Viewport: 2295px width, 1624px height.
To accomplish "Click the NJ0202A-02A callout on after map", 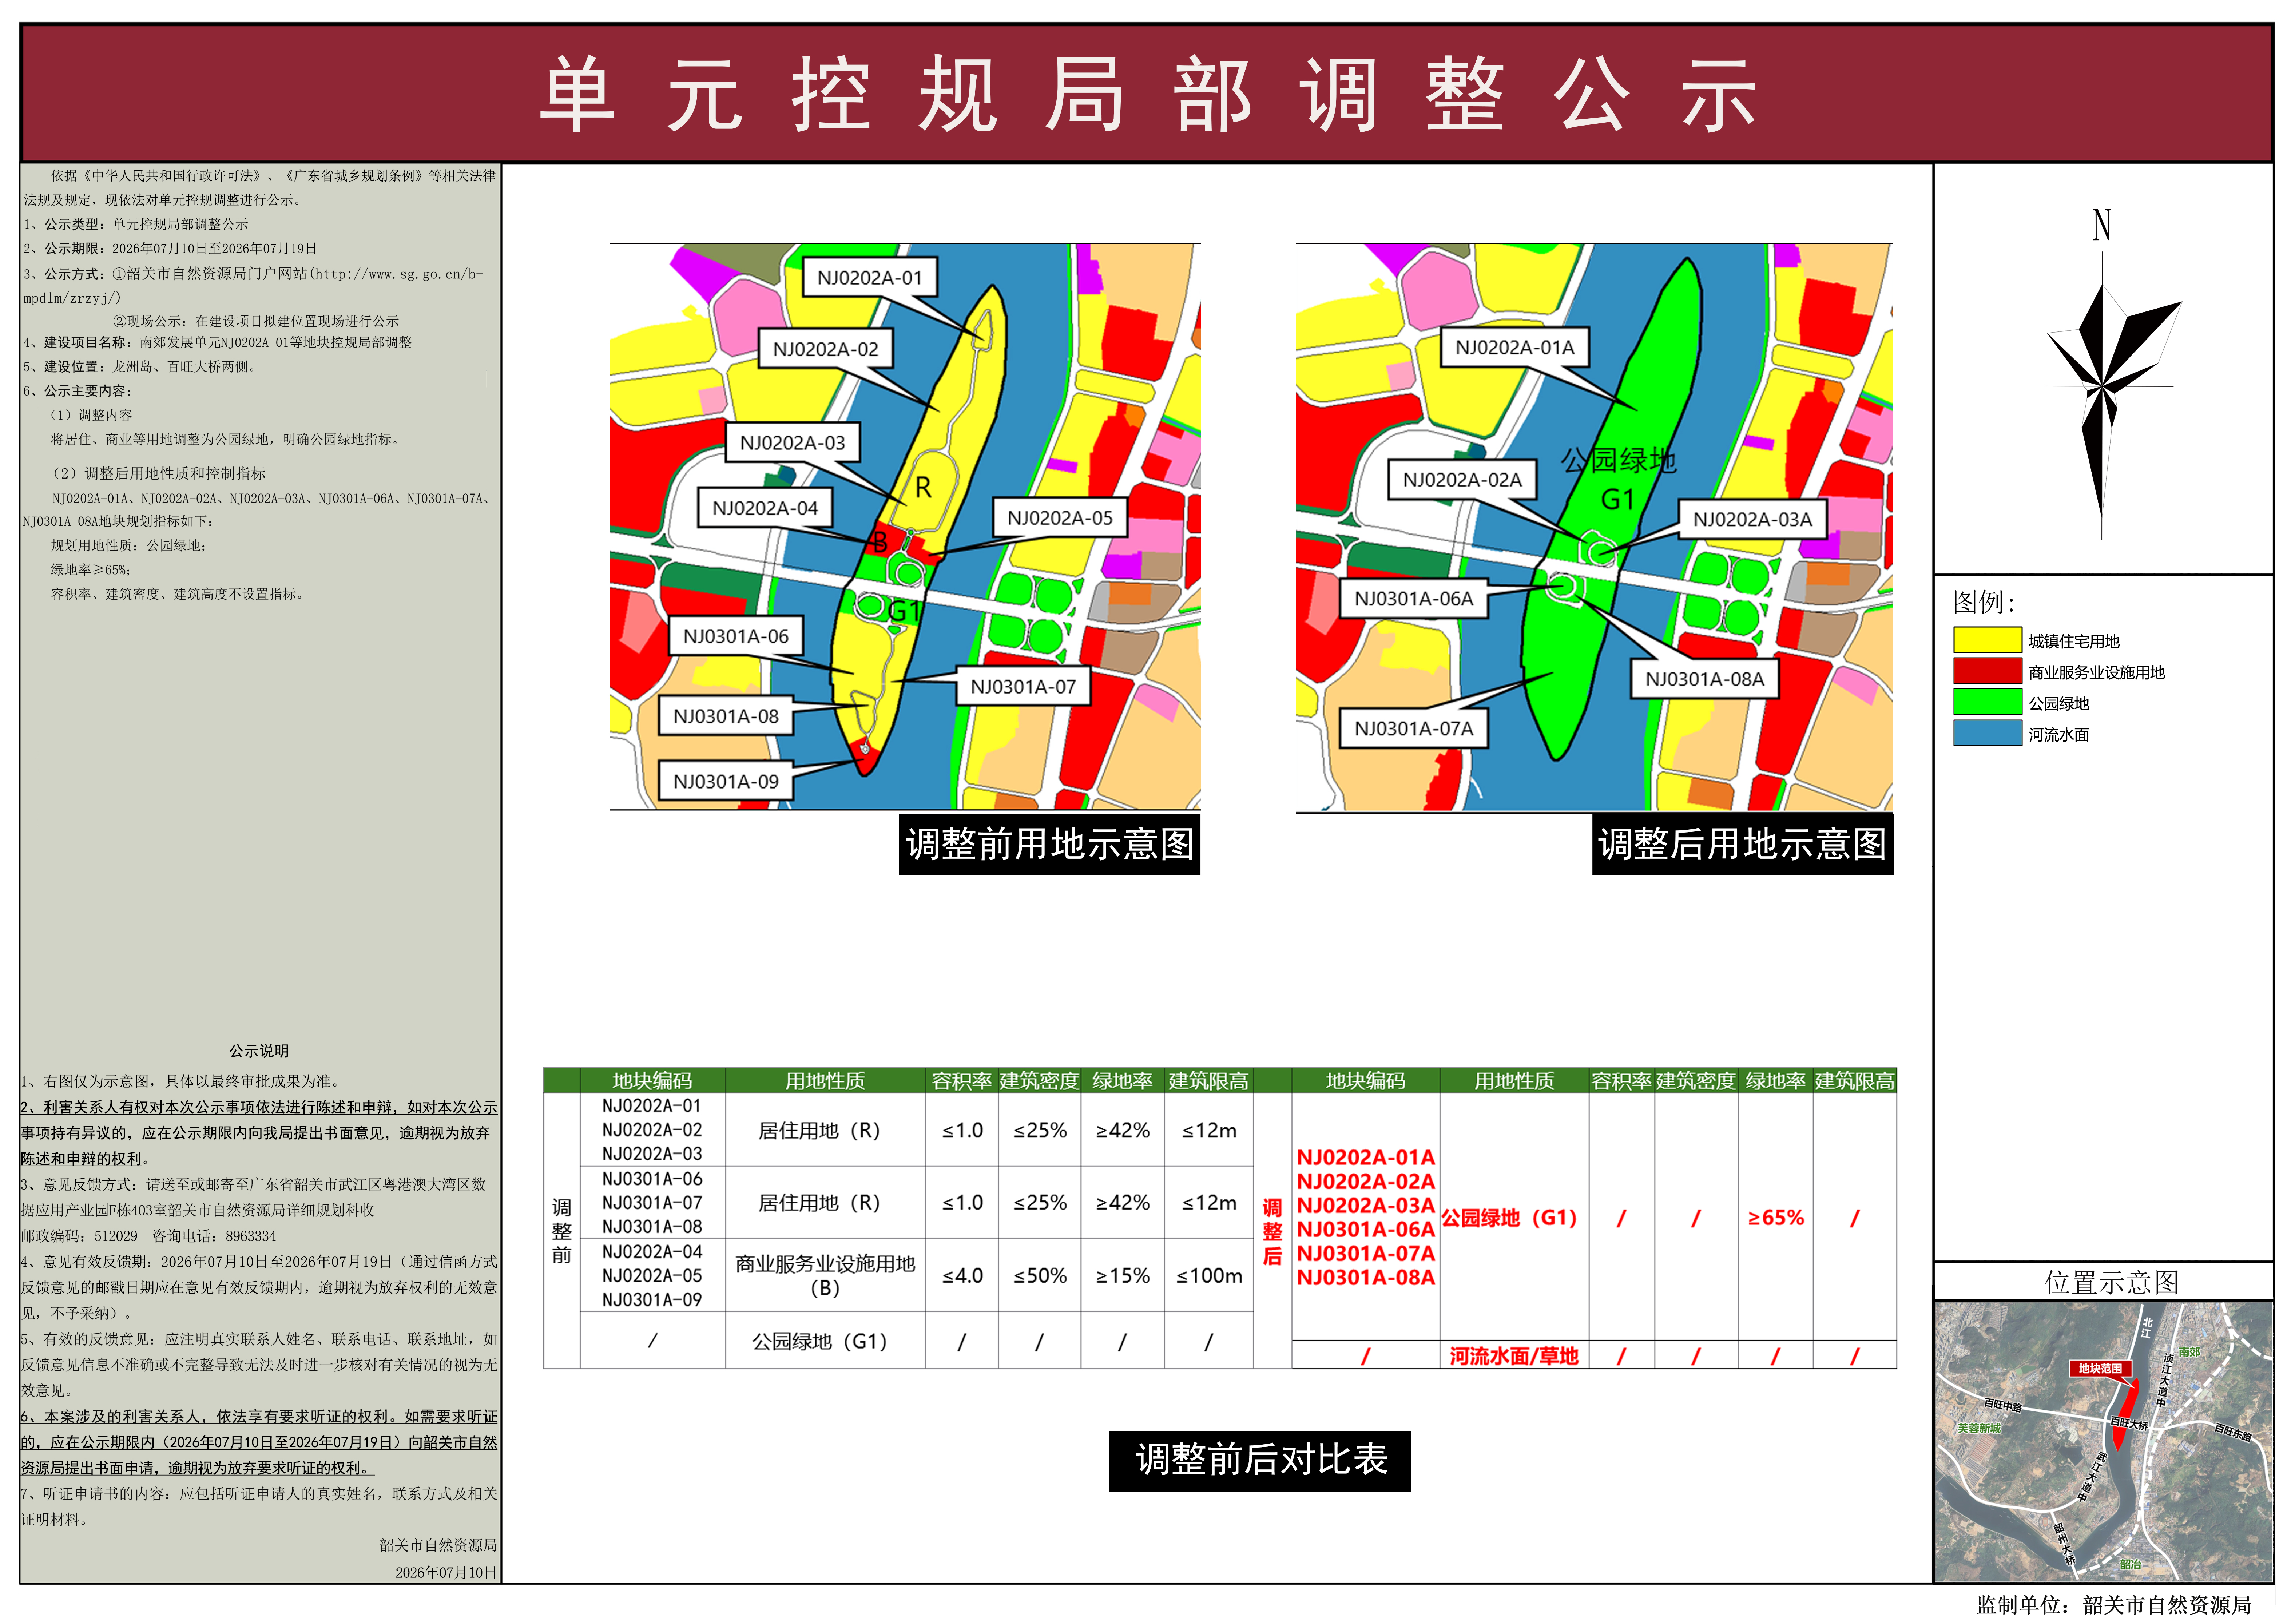I will tap(1462, 480).
